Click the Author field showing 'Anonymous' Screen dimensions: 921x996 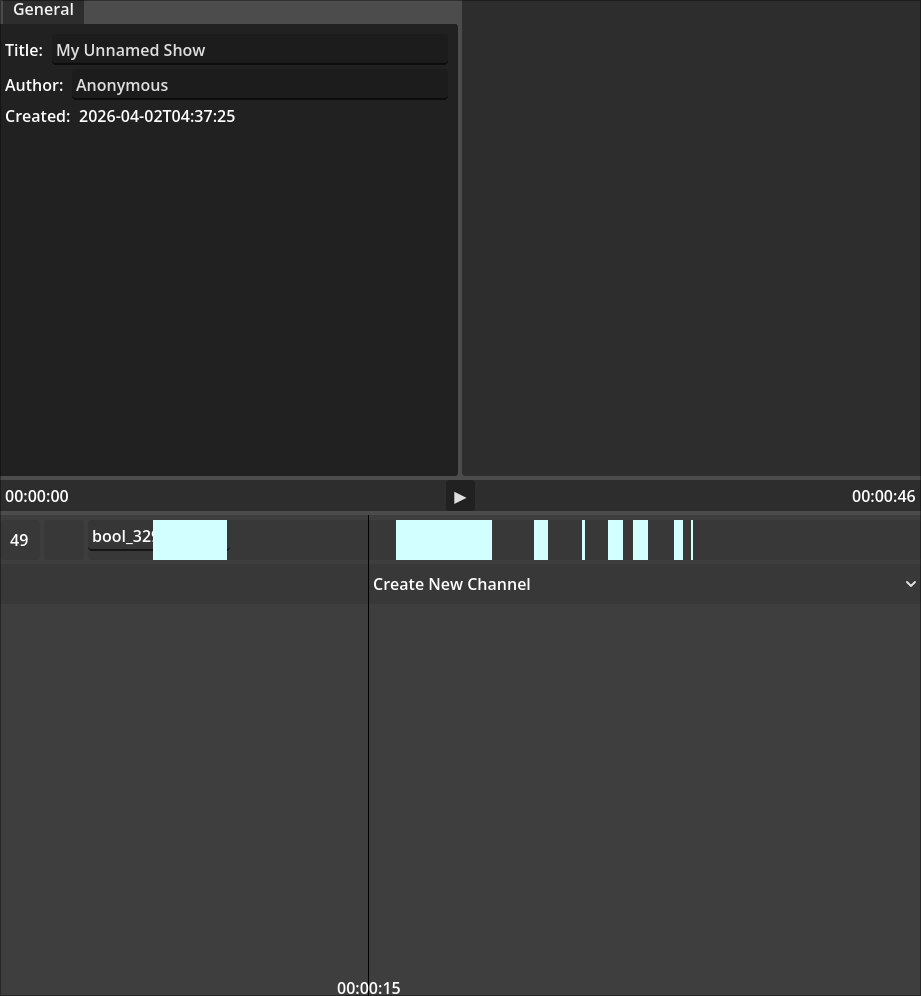point(260,85)
